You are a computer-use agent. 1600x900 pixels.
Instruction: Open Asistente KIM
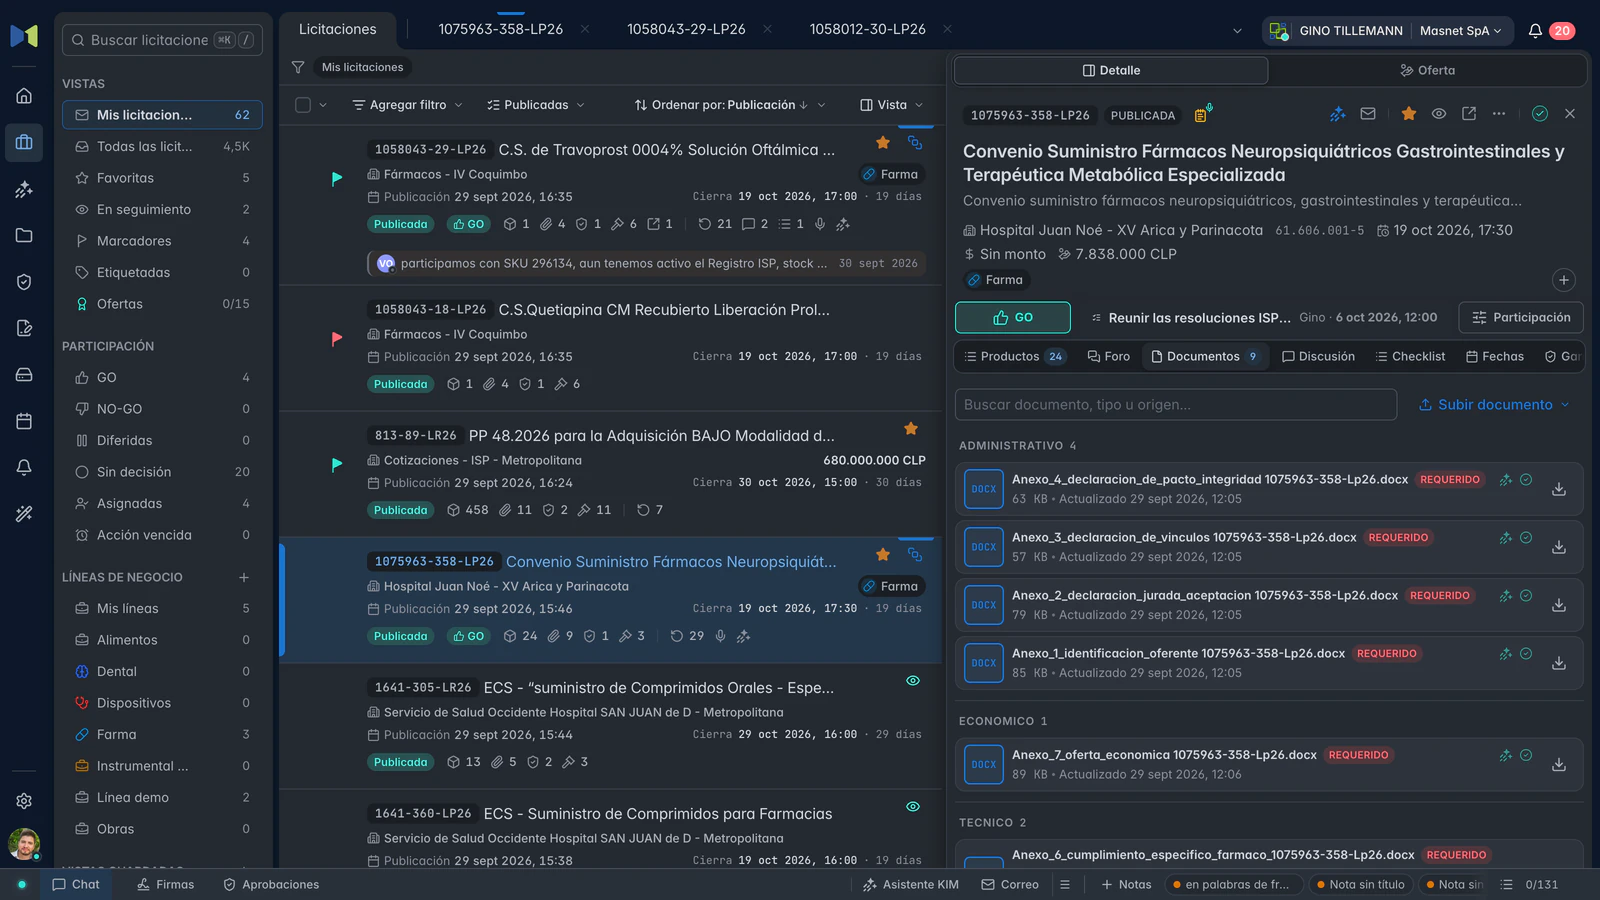coord(910,885)
